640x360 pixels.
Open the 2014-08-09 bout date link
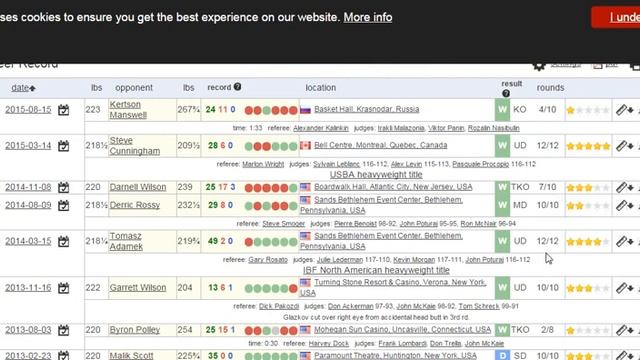point(28,205)
